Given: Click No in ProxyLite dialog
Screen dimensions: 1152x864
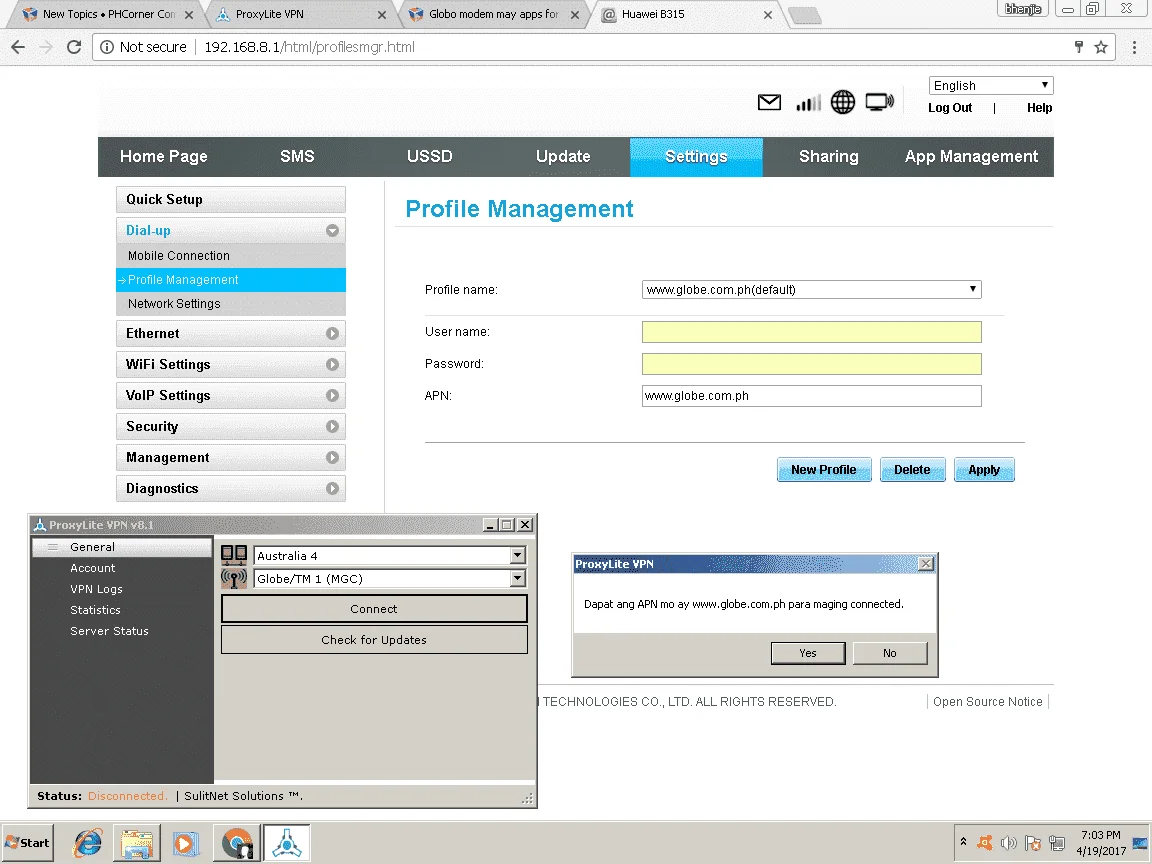Looking at the screenshot, I should 890,653.
